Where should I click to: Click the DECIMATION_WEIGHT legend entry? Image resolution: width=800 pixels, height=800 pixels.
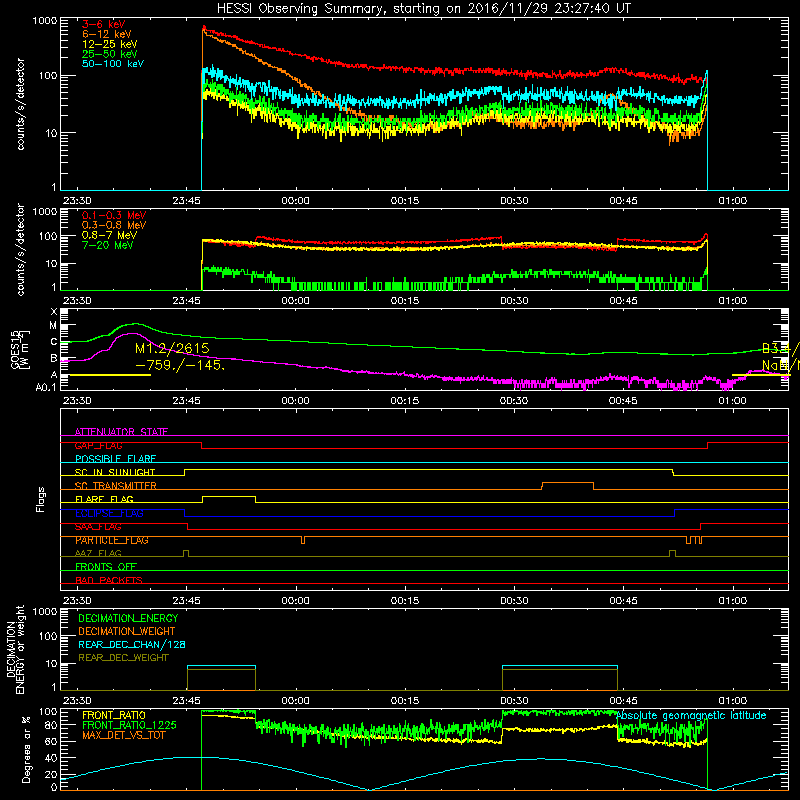click(x=127, y=631)
